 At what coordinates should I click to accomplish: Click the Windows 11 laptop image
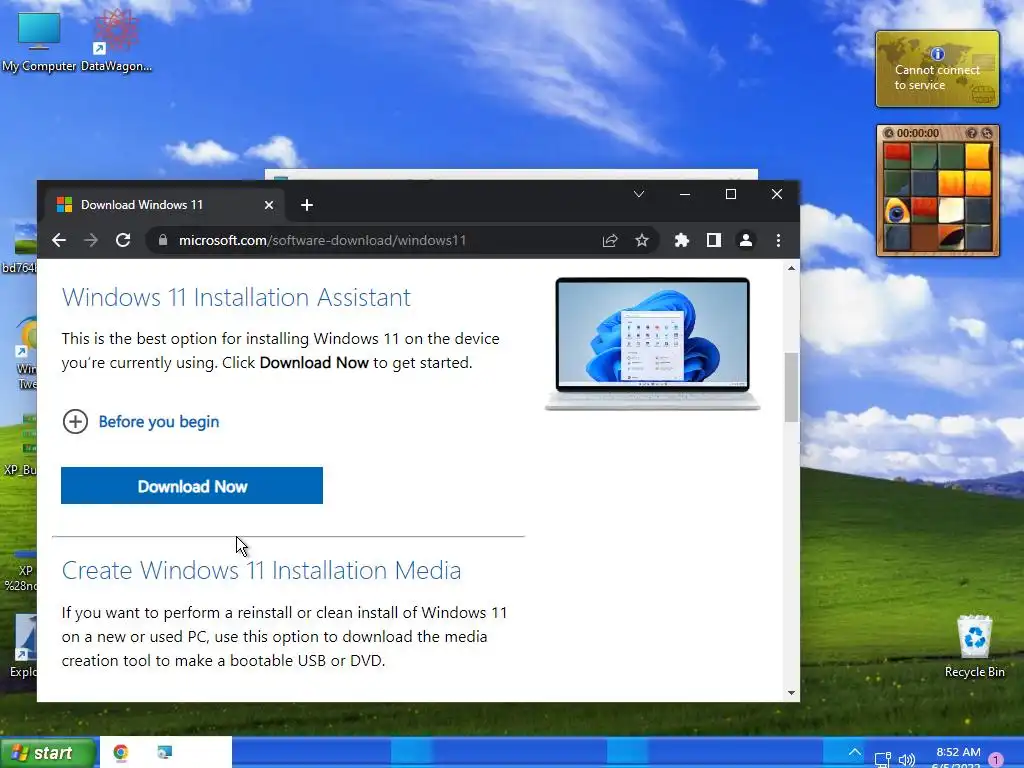652,344
